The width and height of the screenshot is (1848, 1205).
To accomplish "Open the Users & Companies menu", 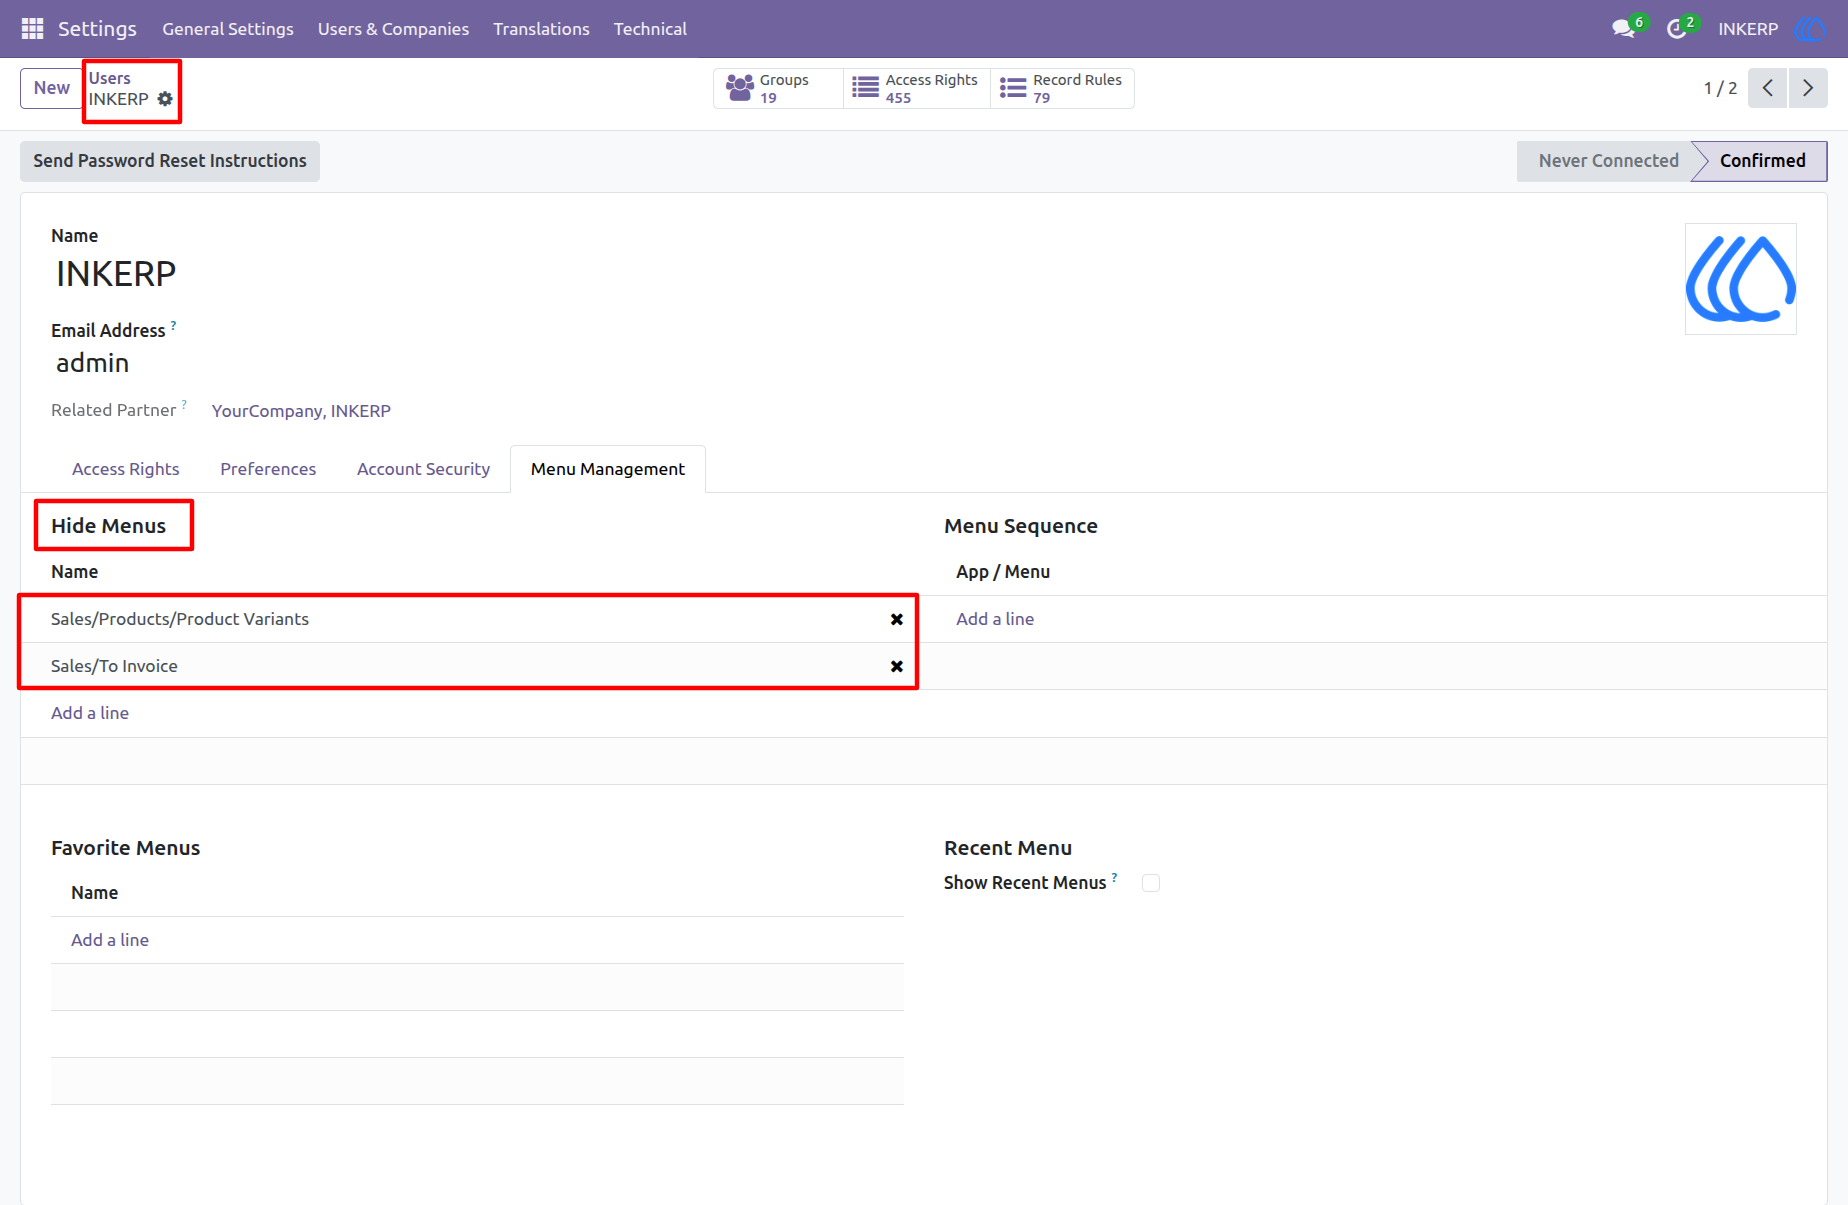I will pyautogui.click(x=393, y=29).
